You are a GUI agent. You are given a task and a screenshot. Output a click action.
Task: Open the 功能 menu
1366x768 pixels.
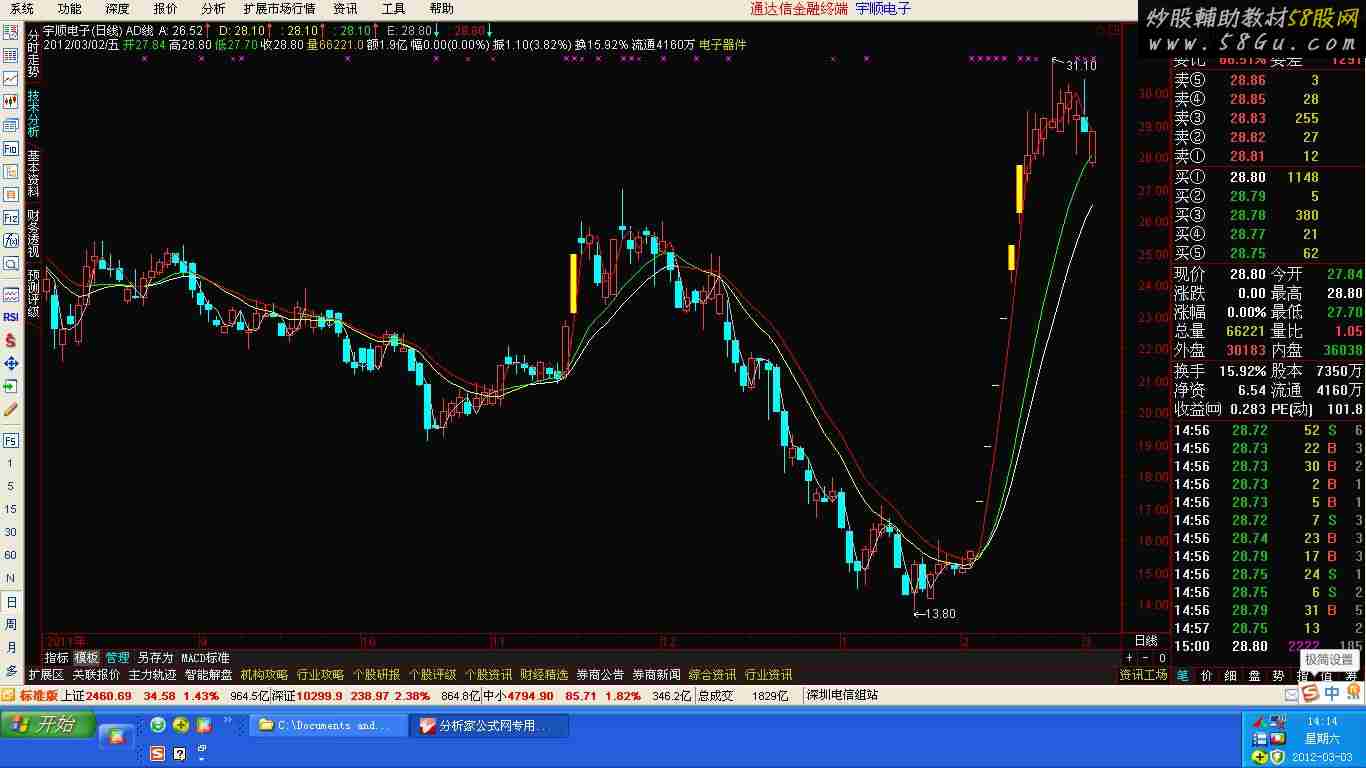pos(69,9)
